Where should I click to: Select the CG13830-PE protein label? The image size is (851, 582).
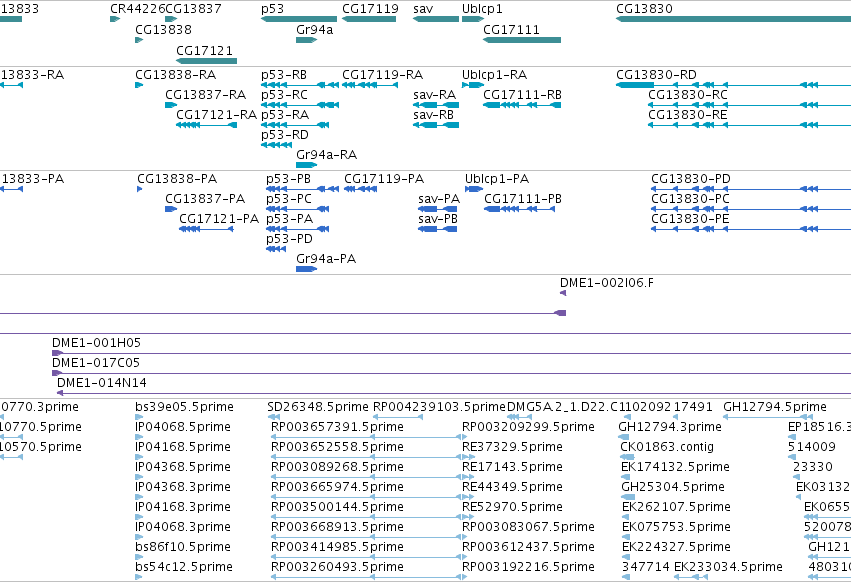690,219
